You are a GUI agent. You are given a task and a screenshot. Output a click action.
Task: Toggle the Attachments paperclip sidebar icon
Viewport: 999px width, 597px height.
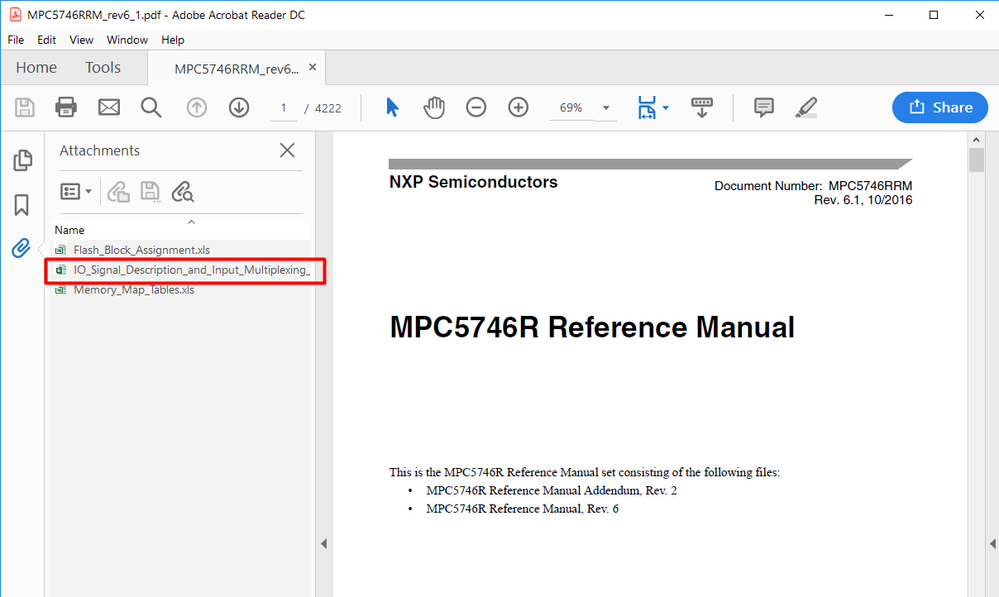(21, 248)
